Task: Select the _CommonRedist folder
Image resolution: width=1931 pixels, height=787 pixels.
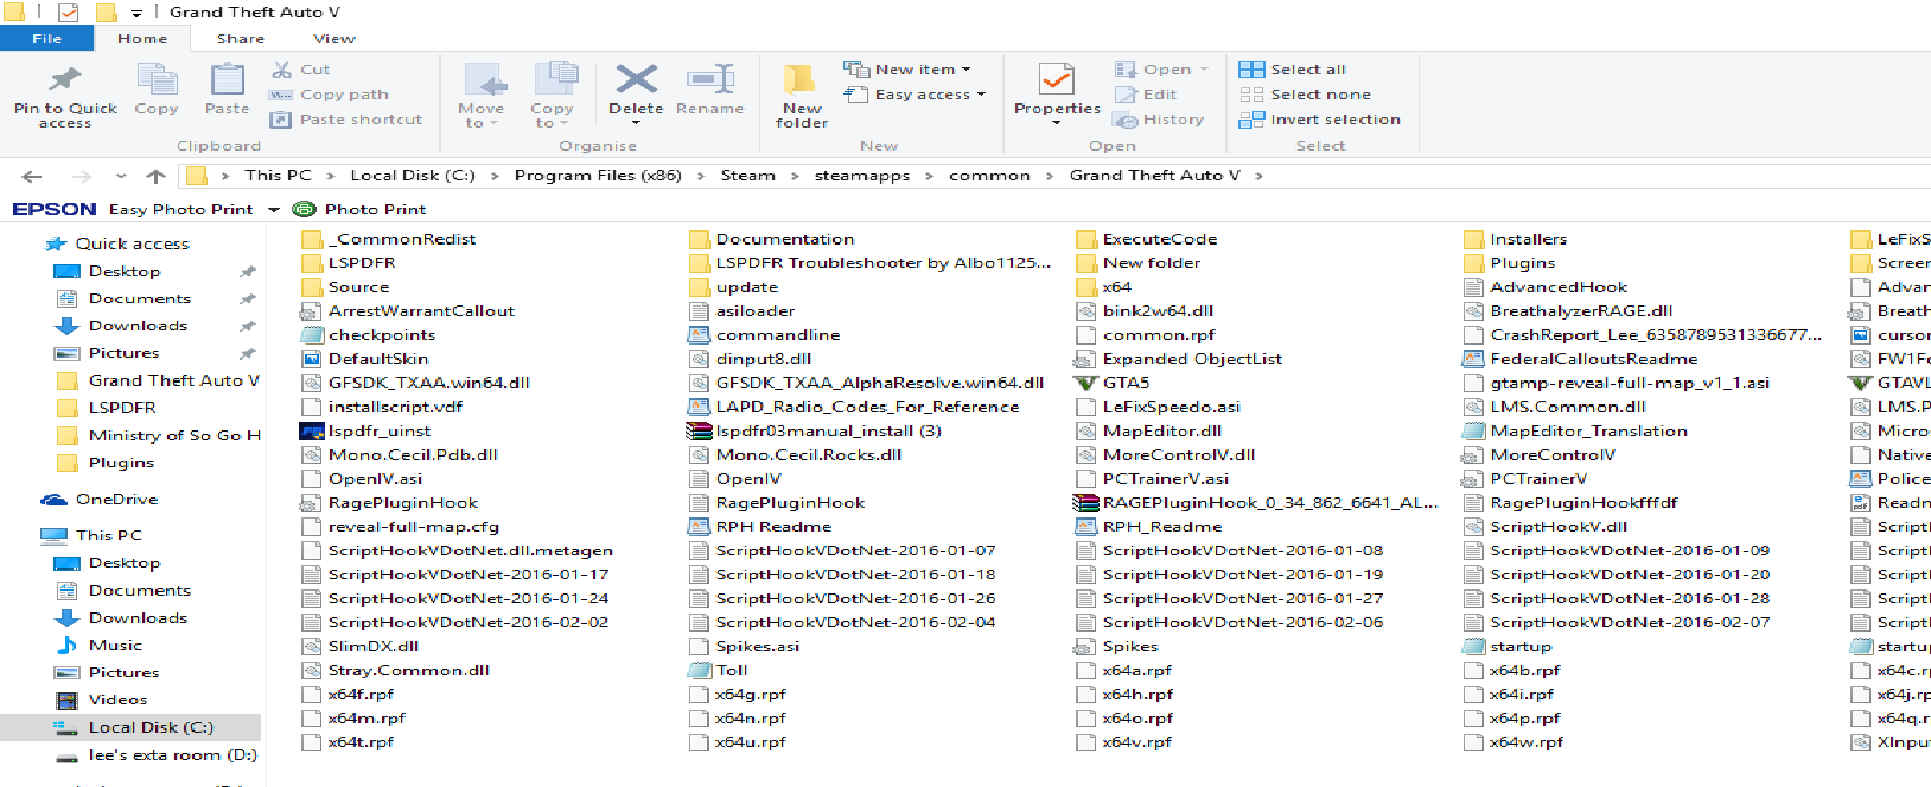Action: click(x=389, y=239)
